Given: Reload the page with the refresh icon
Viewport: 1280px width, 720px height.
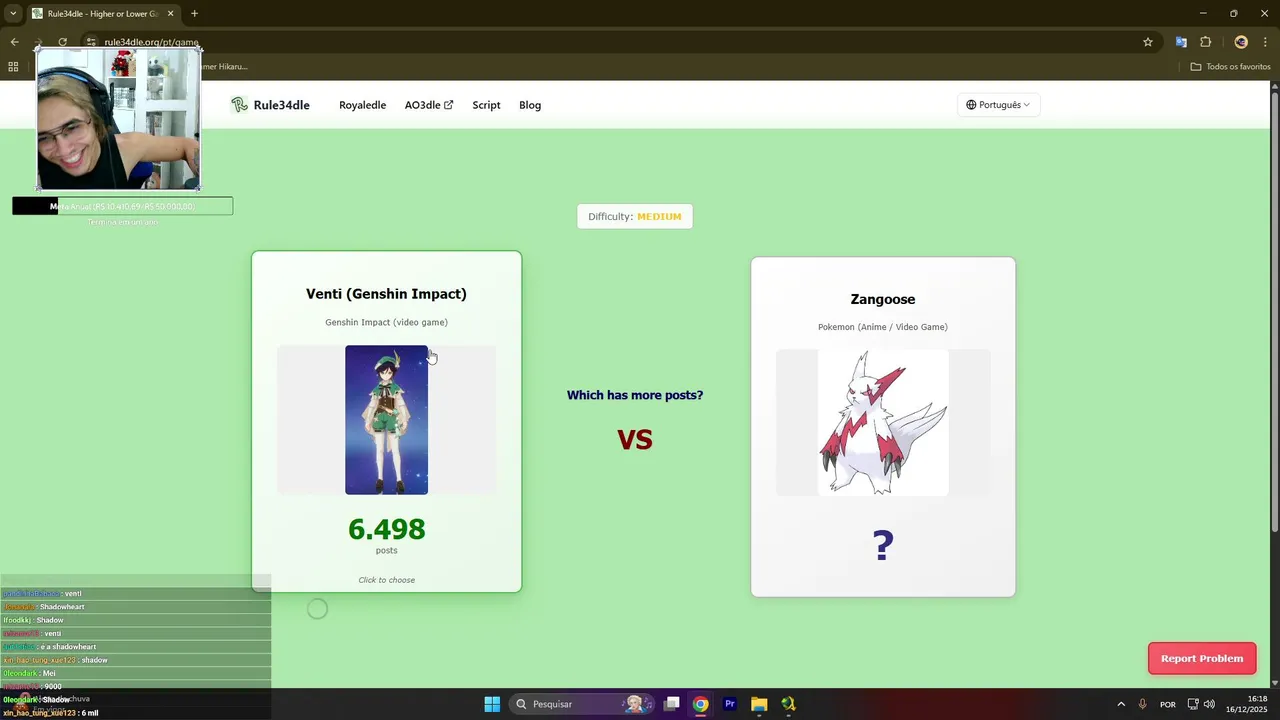Looking at the screenshot, I should [62, 42].
